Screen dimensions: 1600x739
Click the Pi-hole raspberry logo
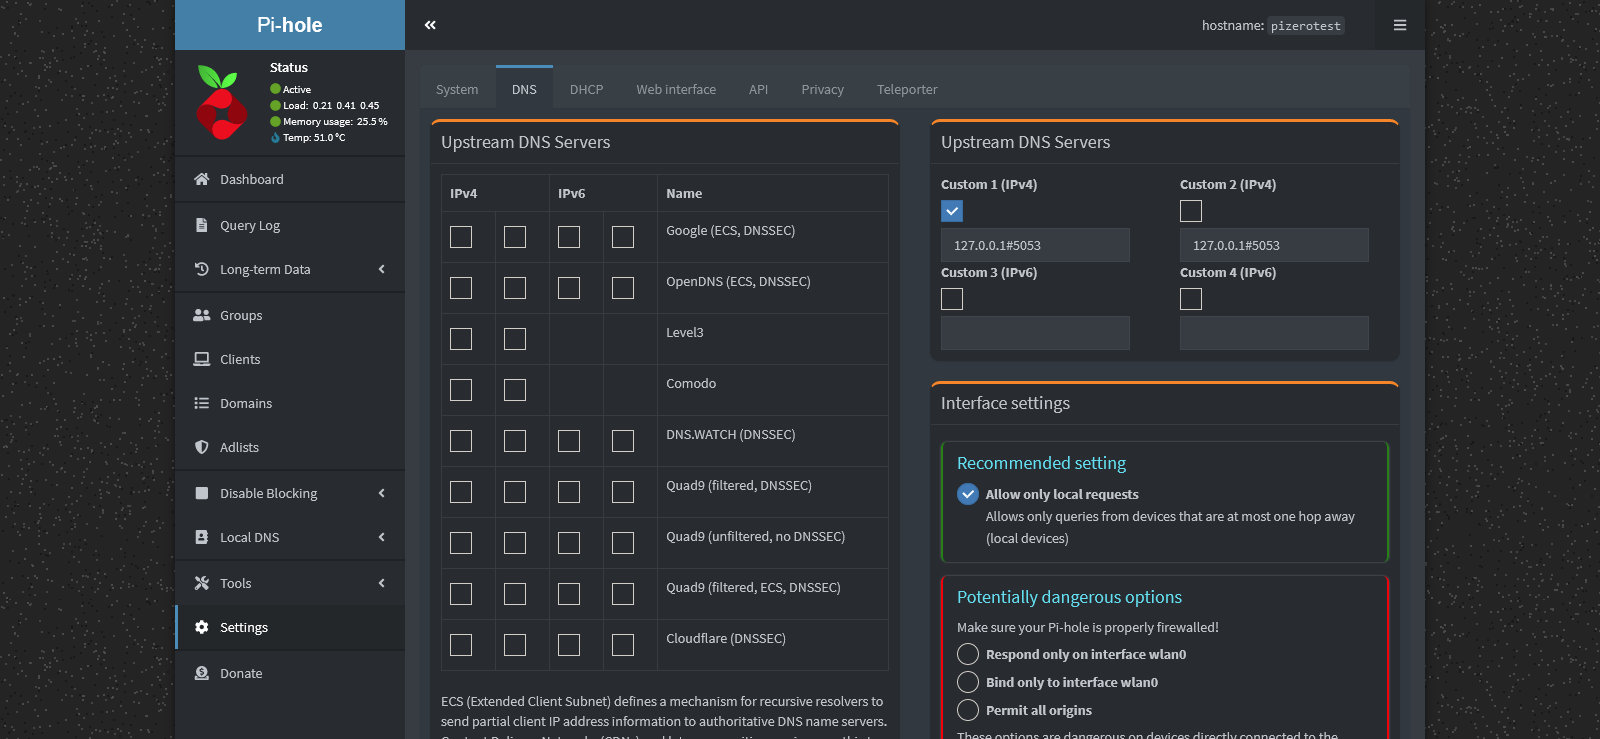[221, 103]
